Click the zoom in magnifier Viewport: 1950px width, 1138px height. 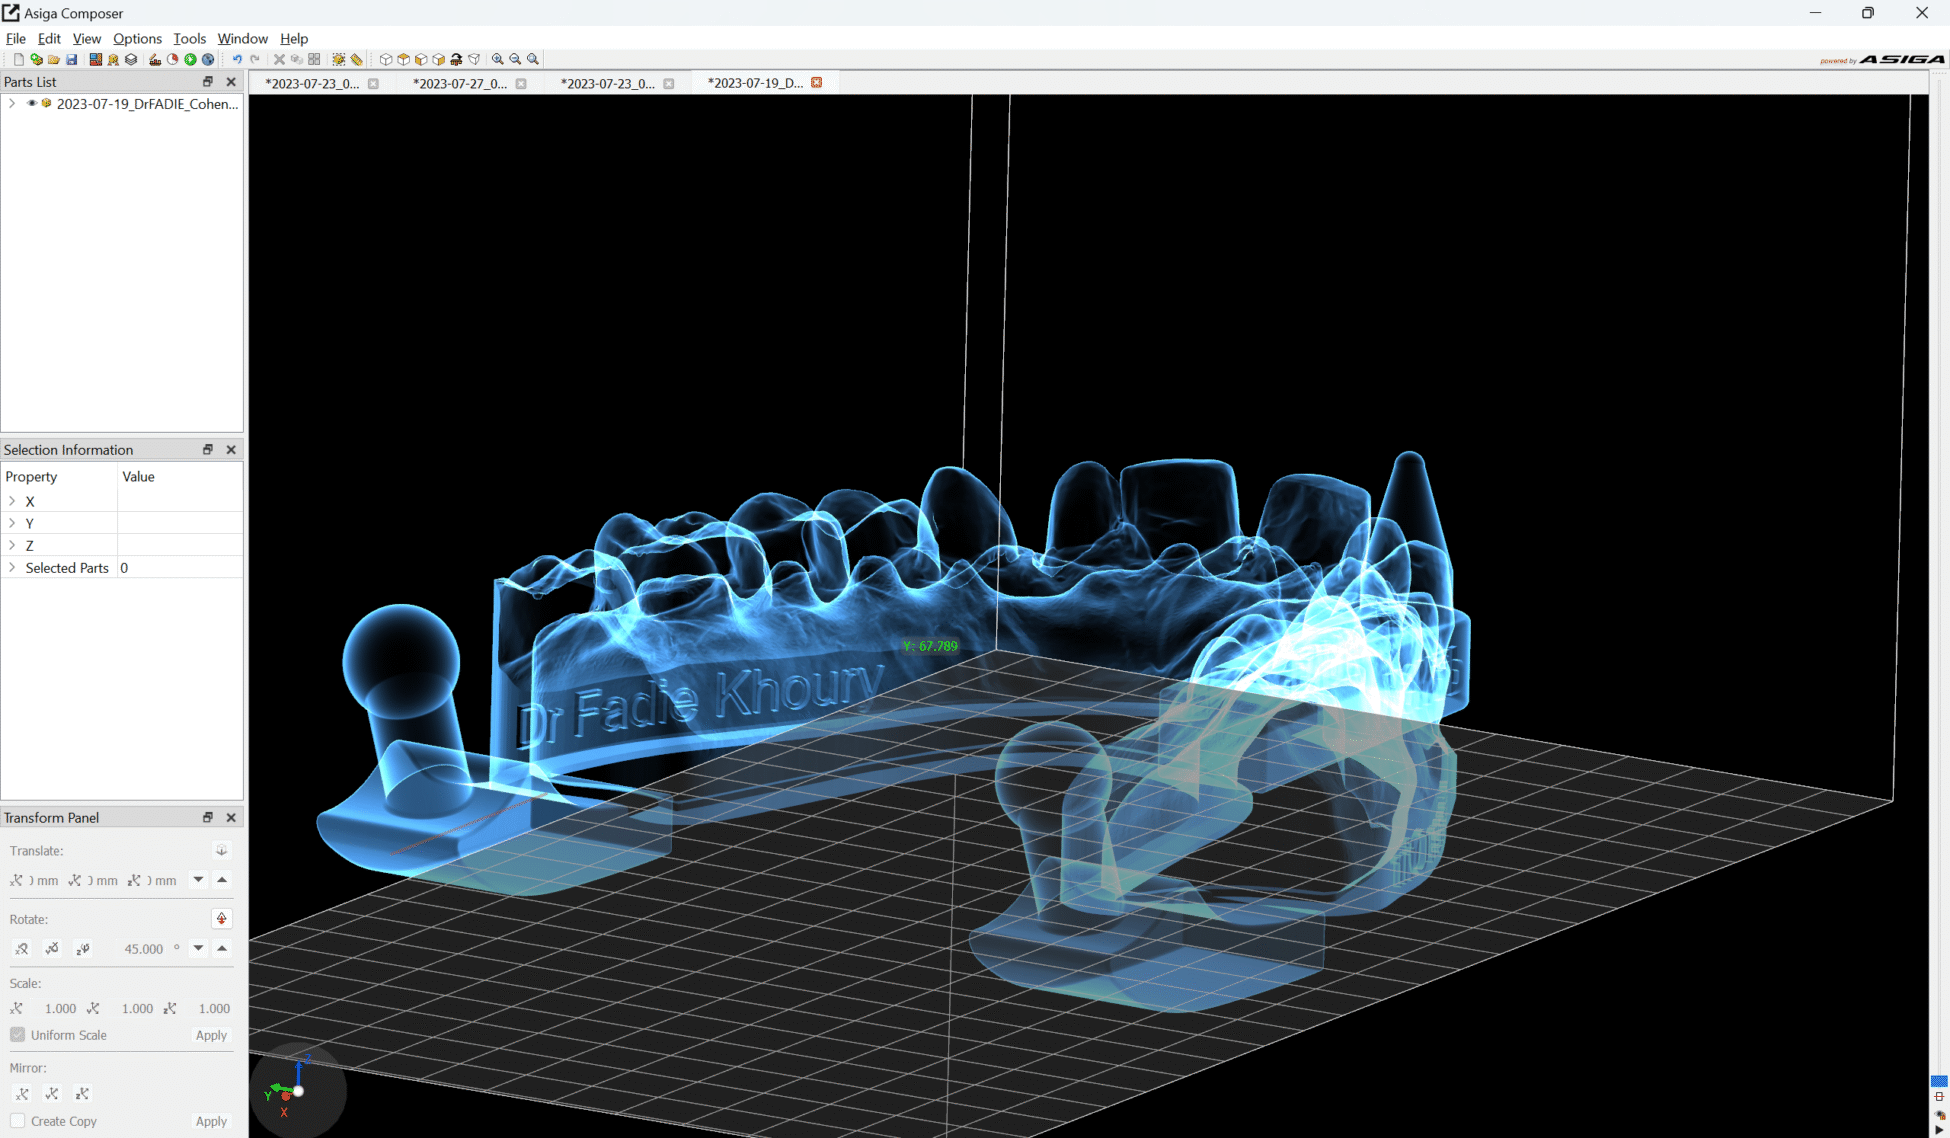coord(497,59)
